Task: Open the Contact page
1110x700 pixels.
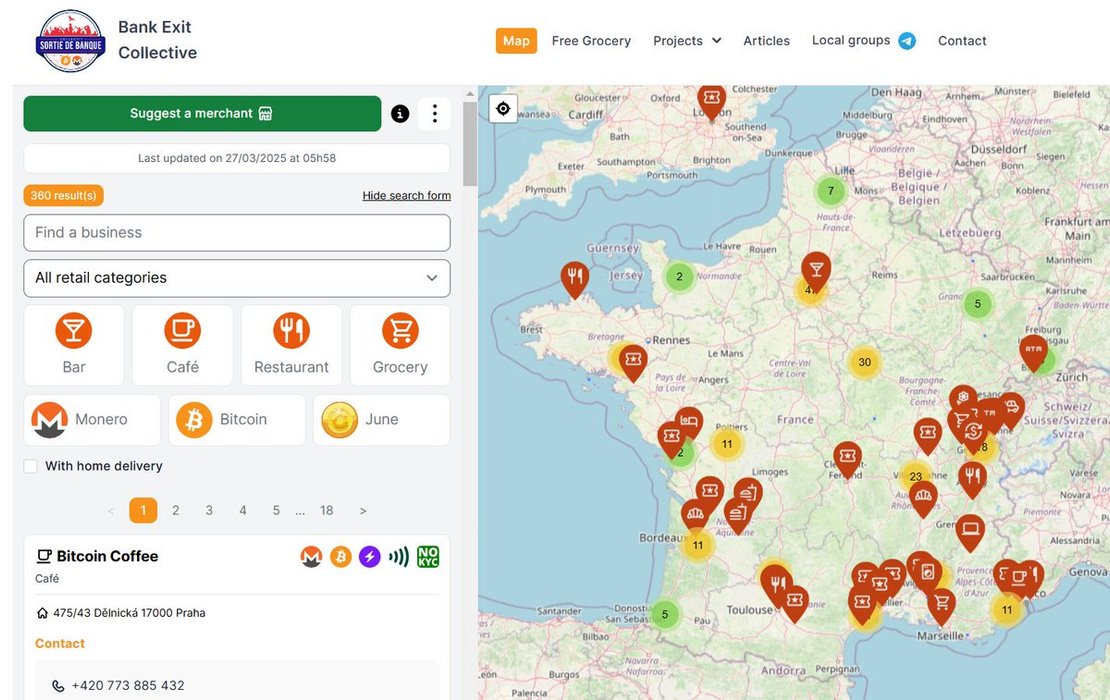Action: click(x=961, y=41)
